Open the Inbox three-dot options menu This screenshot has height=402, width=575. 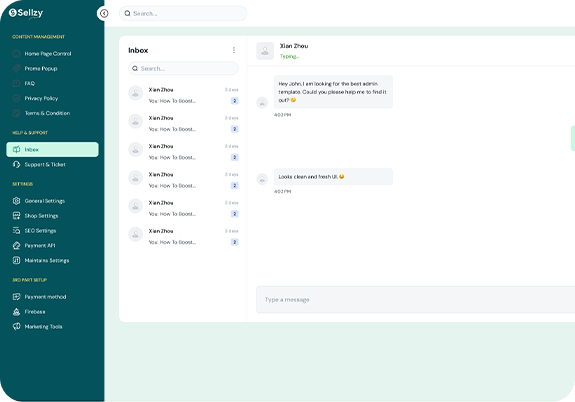(234, 50)
